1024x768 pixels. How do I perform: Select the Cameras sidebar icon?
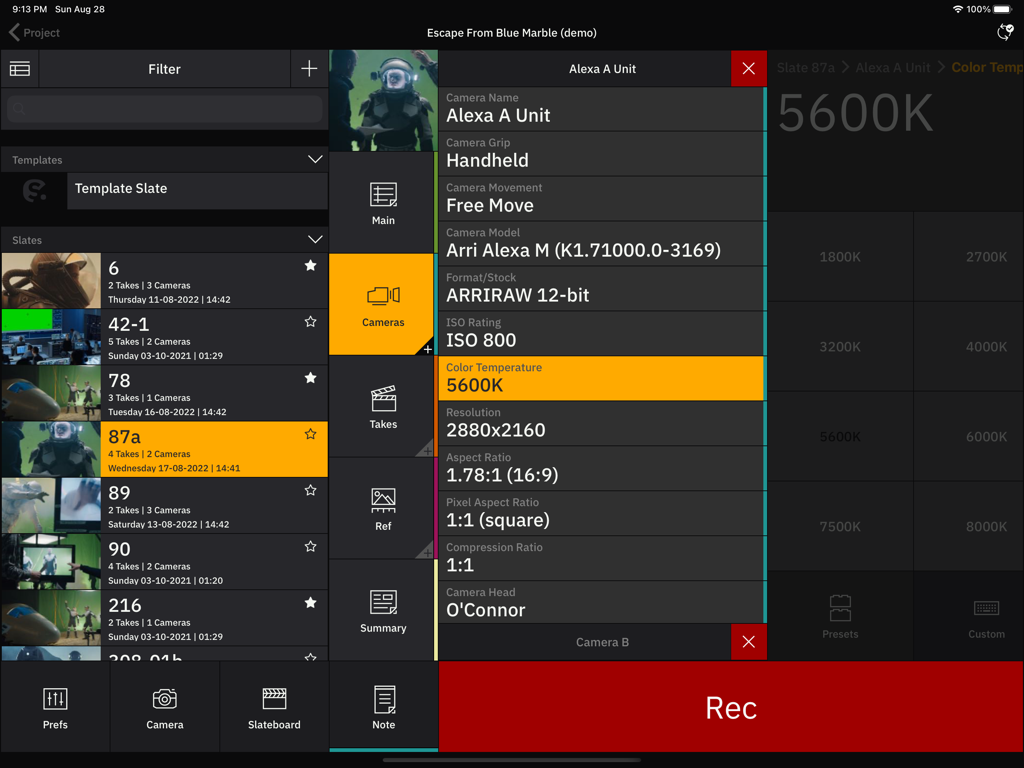click(x=382, y=305)
